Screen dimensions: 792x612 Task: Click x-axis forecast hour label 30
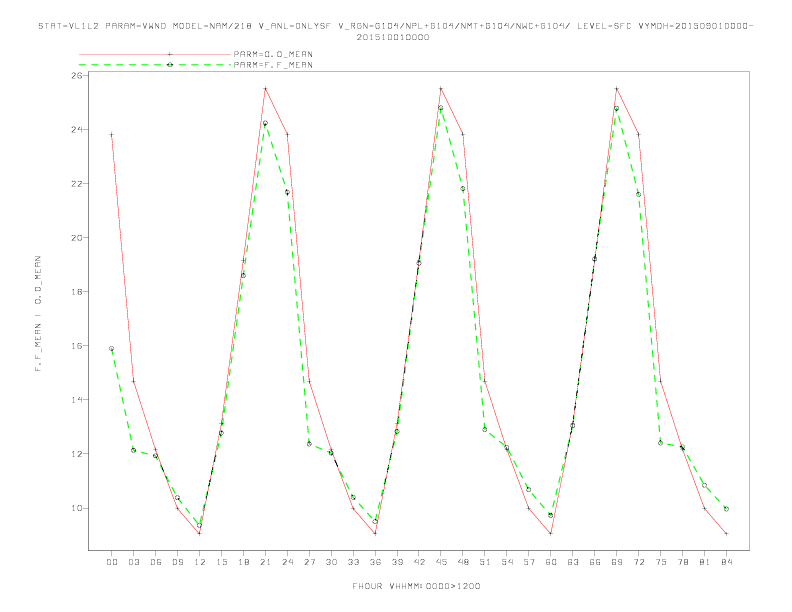coord(331,562)
